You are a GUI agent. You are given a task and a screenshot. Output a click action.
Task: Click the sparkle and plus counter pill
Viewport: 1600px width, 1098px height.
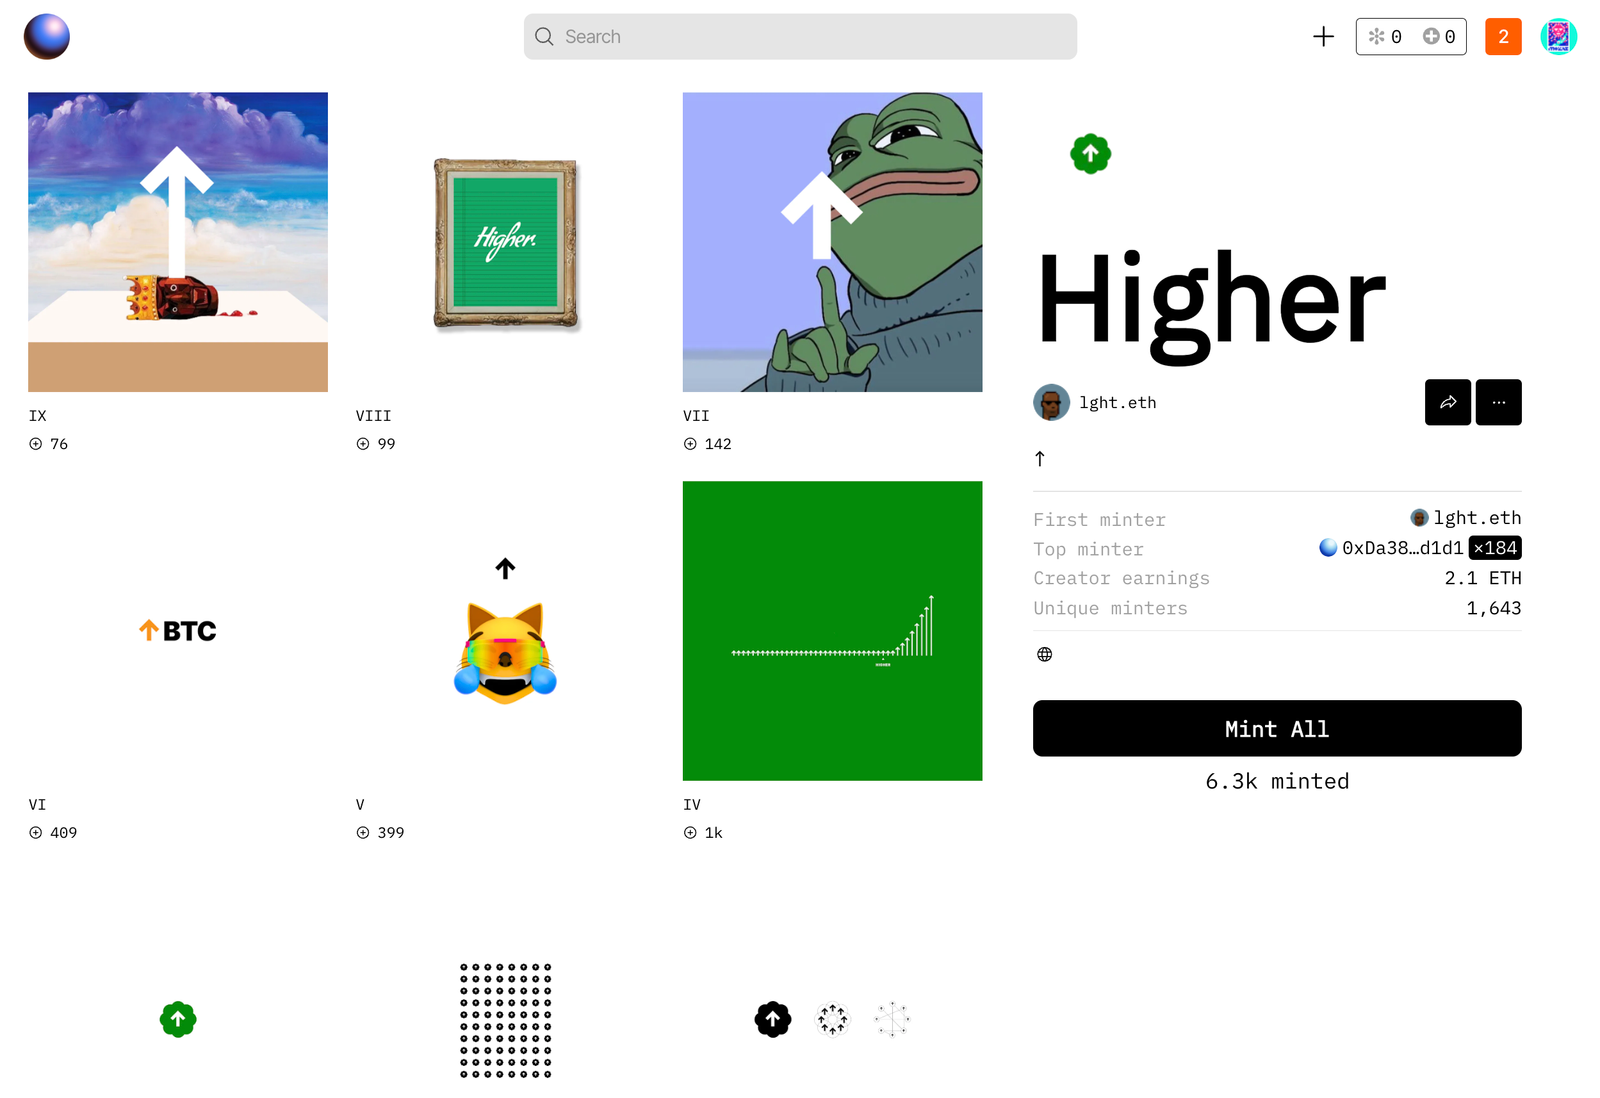(1411, 37)
